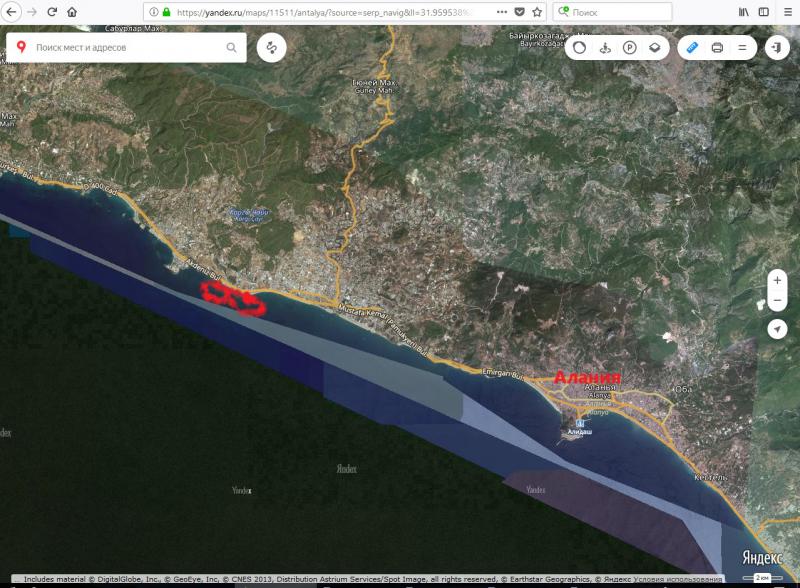Toggle the parking layer button

coord(629,47)
